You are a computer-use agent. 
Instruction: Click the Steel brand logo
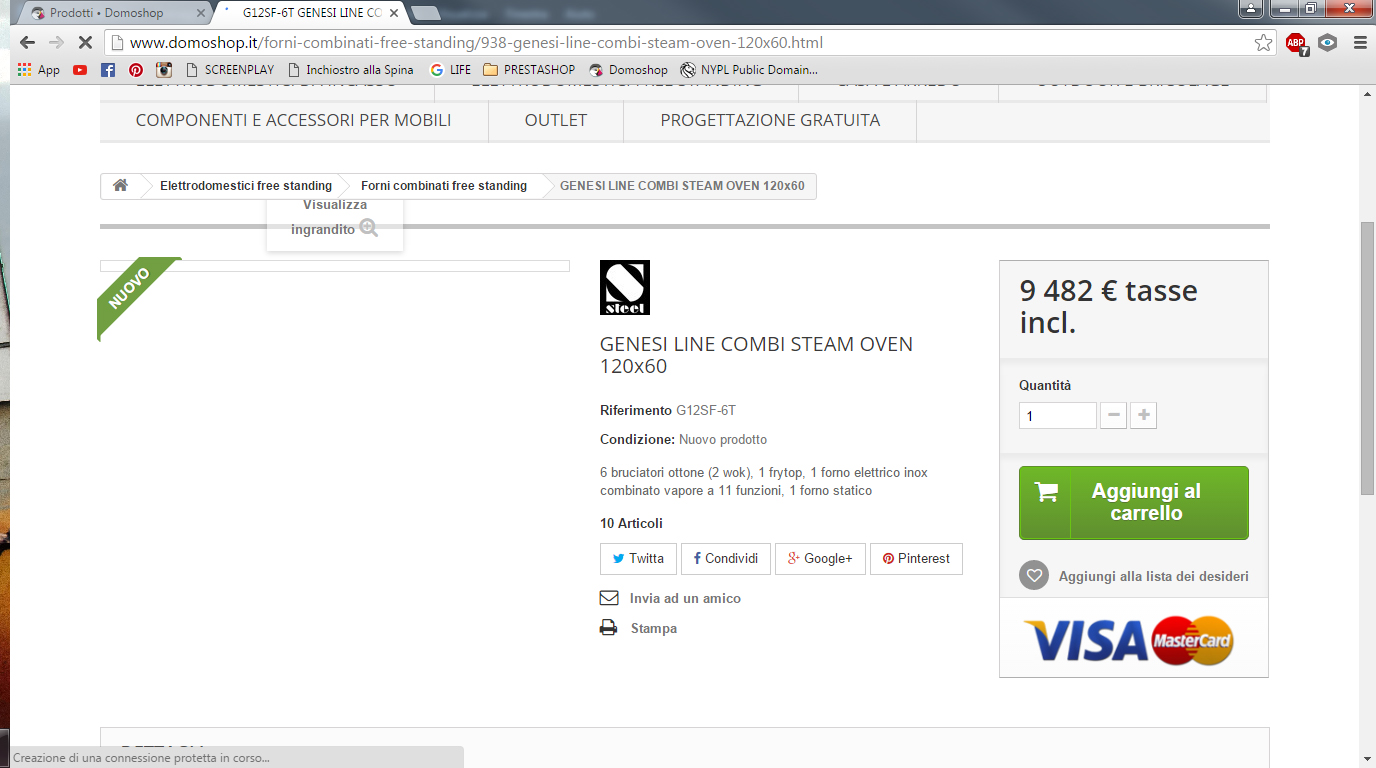tap(625, 287)
